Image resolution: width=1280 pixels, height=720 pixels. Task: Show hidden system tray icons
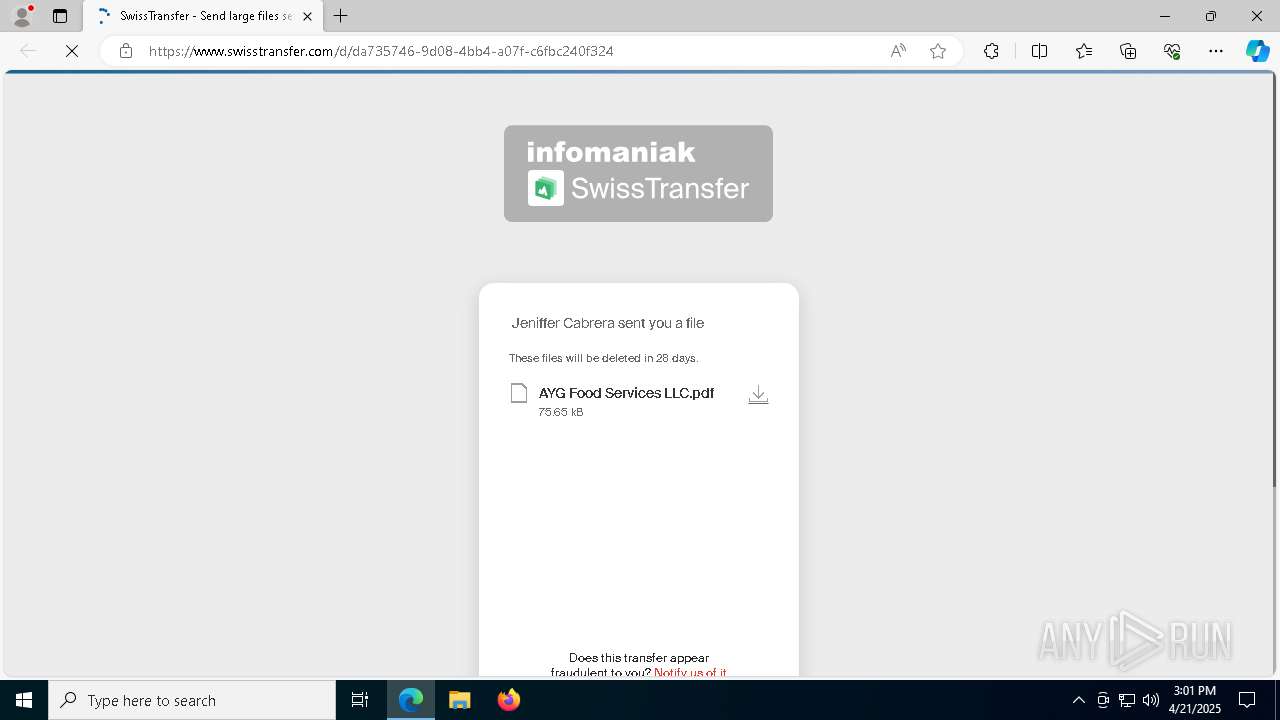point(1078,700)
